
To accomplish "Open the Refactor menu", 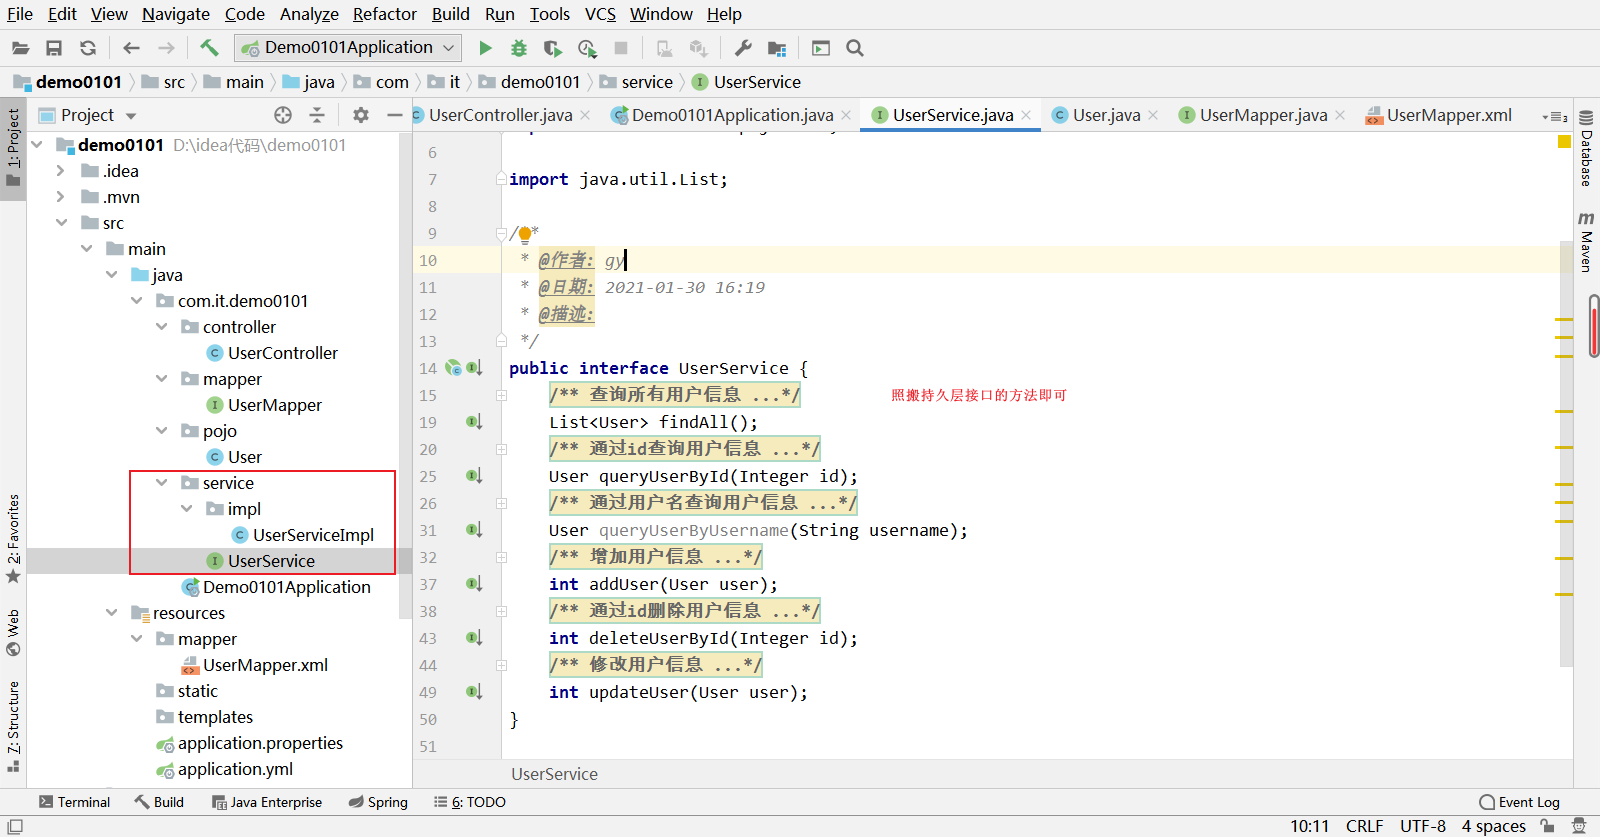I will tap(384, 14).
